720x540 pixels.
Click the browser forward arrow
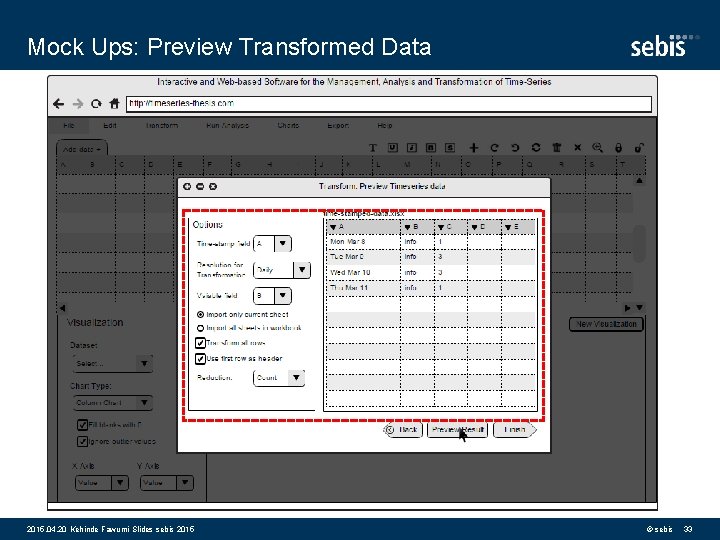[78, 104]
